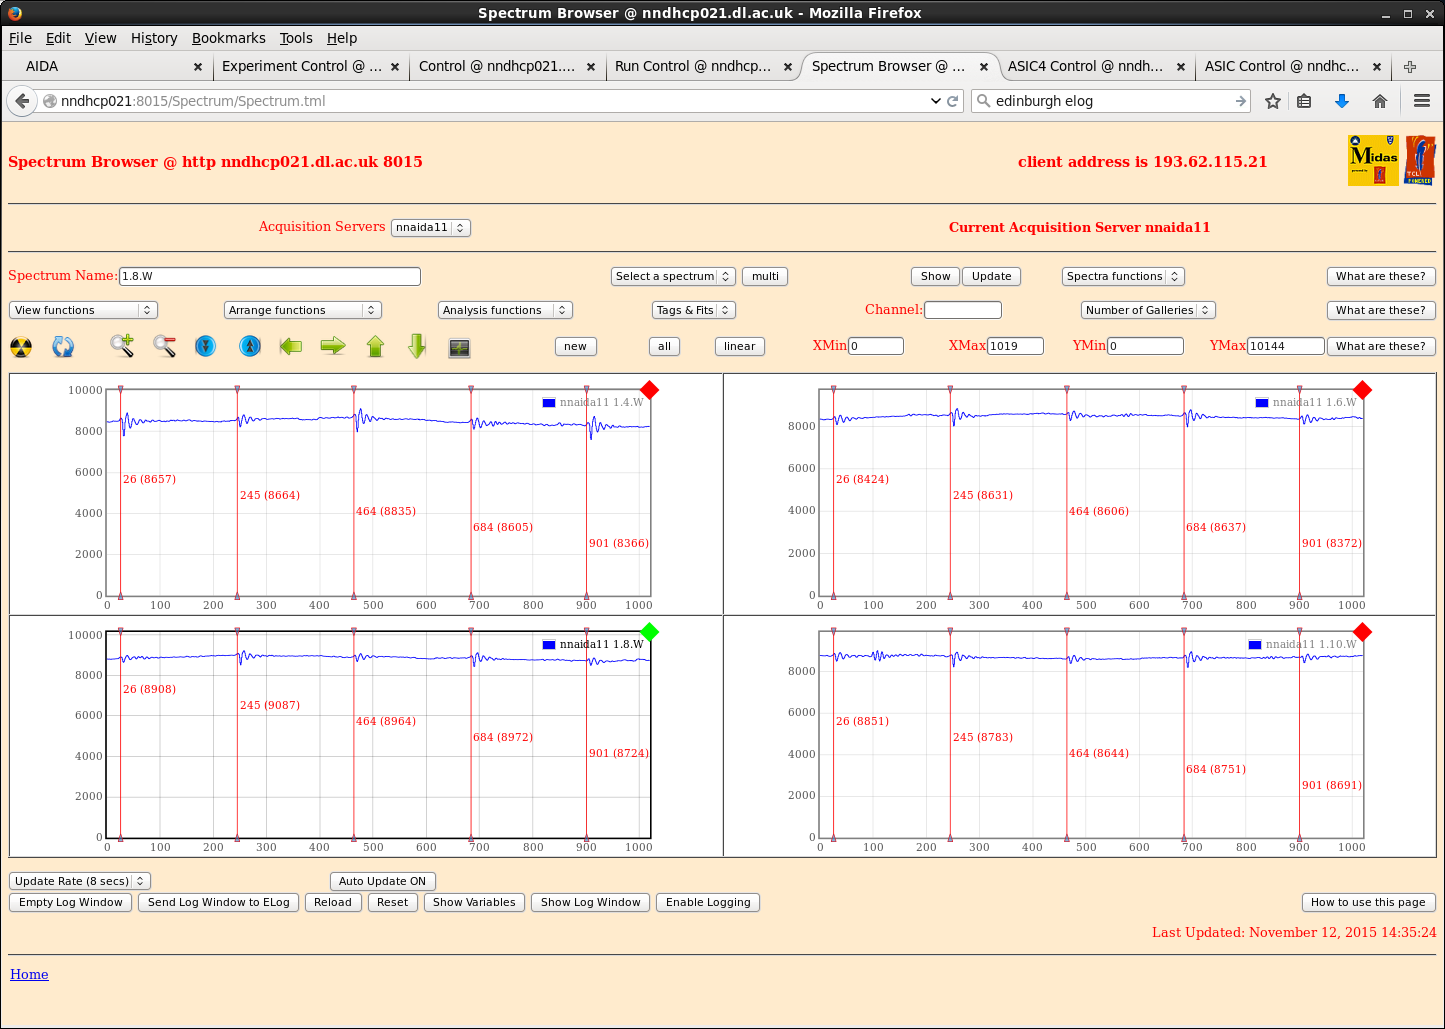1445x1029 pixels.
Task: Open the Arrange functions dropdown
Action: tap(303, 310)
